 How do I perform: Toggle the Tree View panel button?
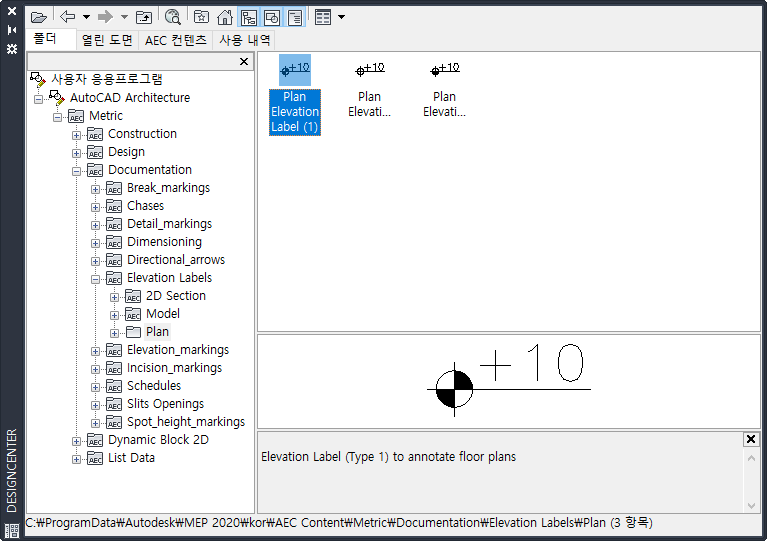point(248,18)
